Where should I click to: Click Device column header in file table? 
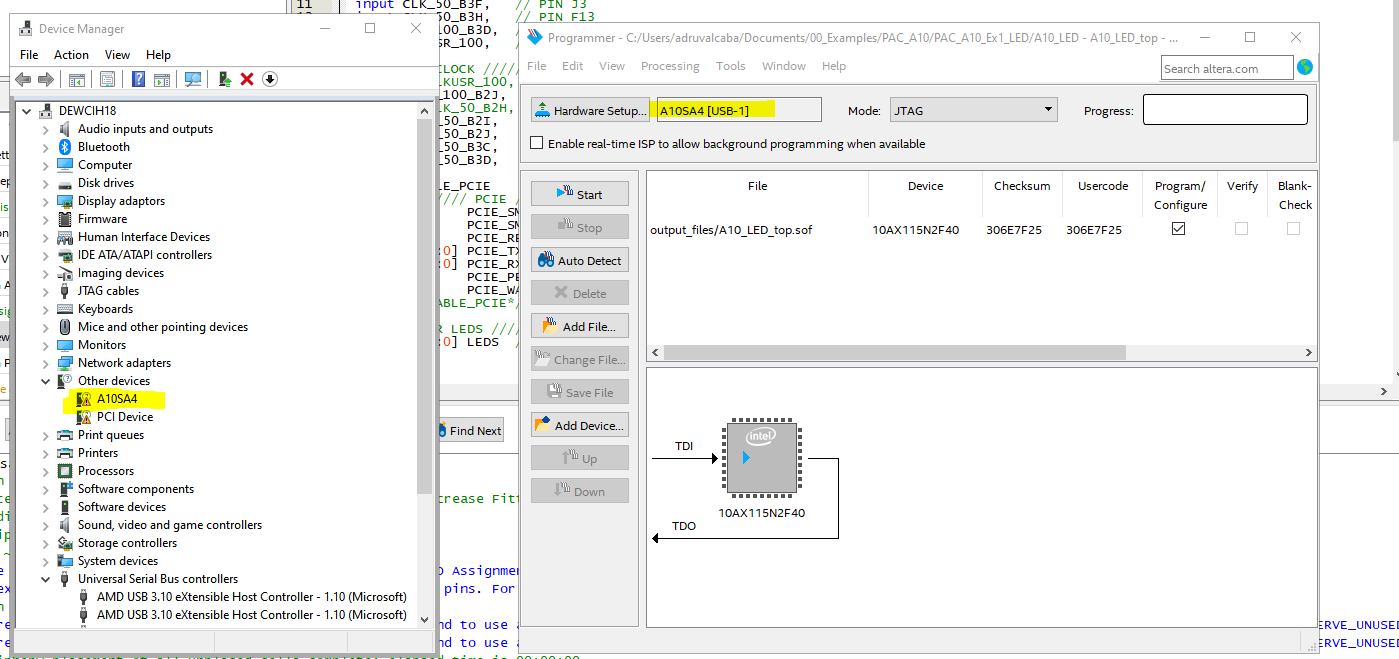coord(925,186)
